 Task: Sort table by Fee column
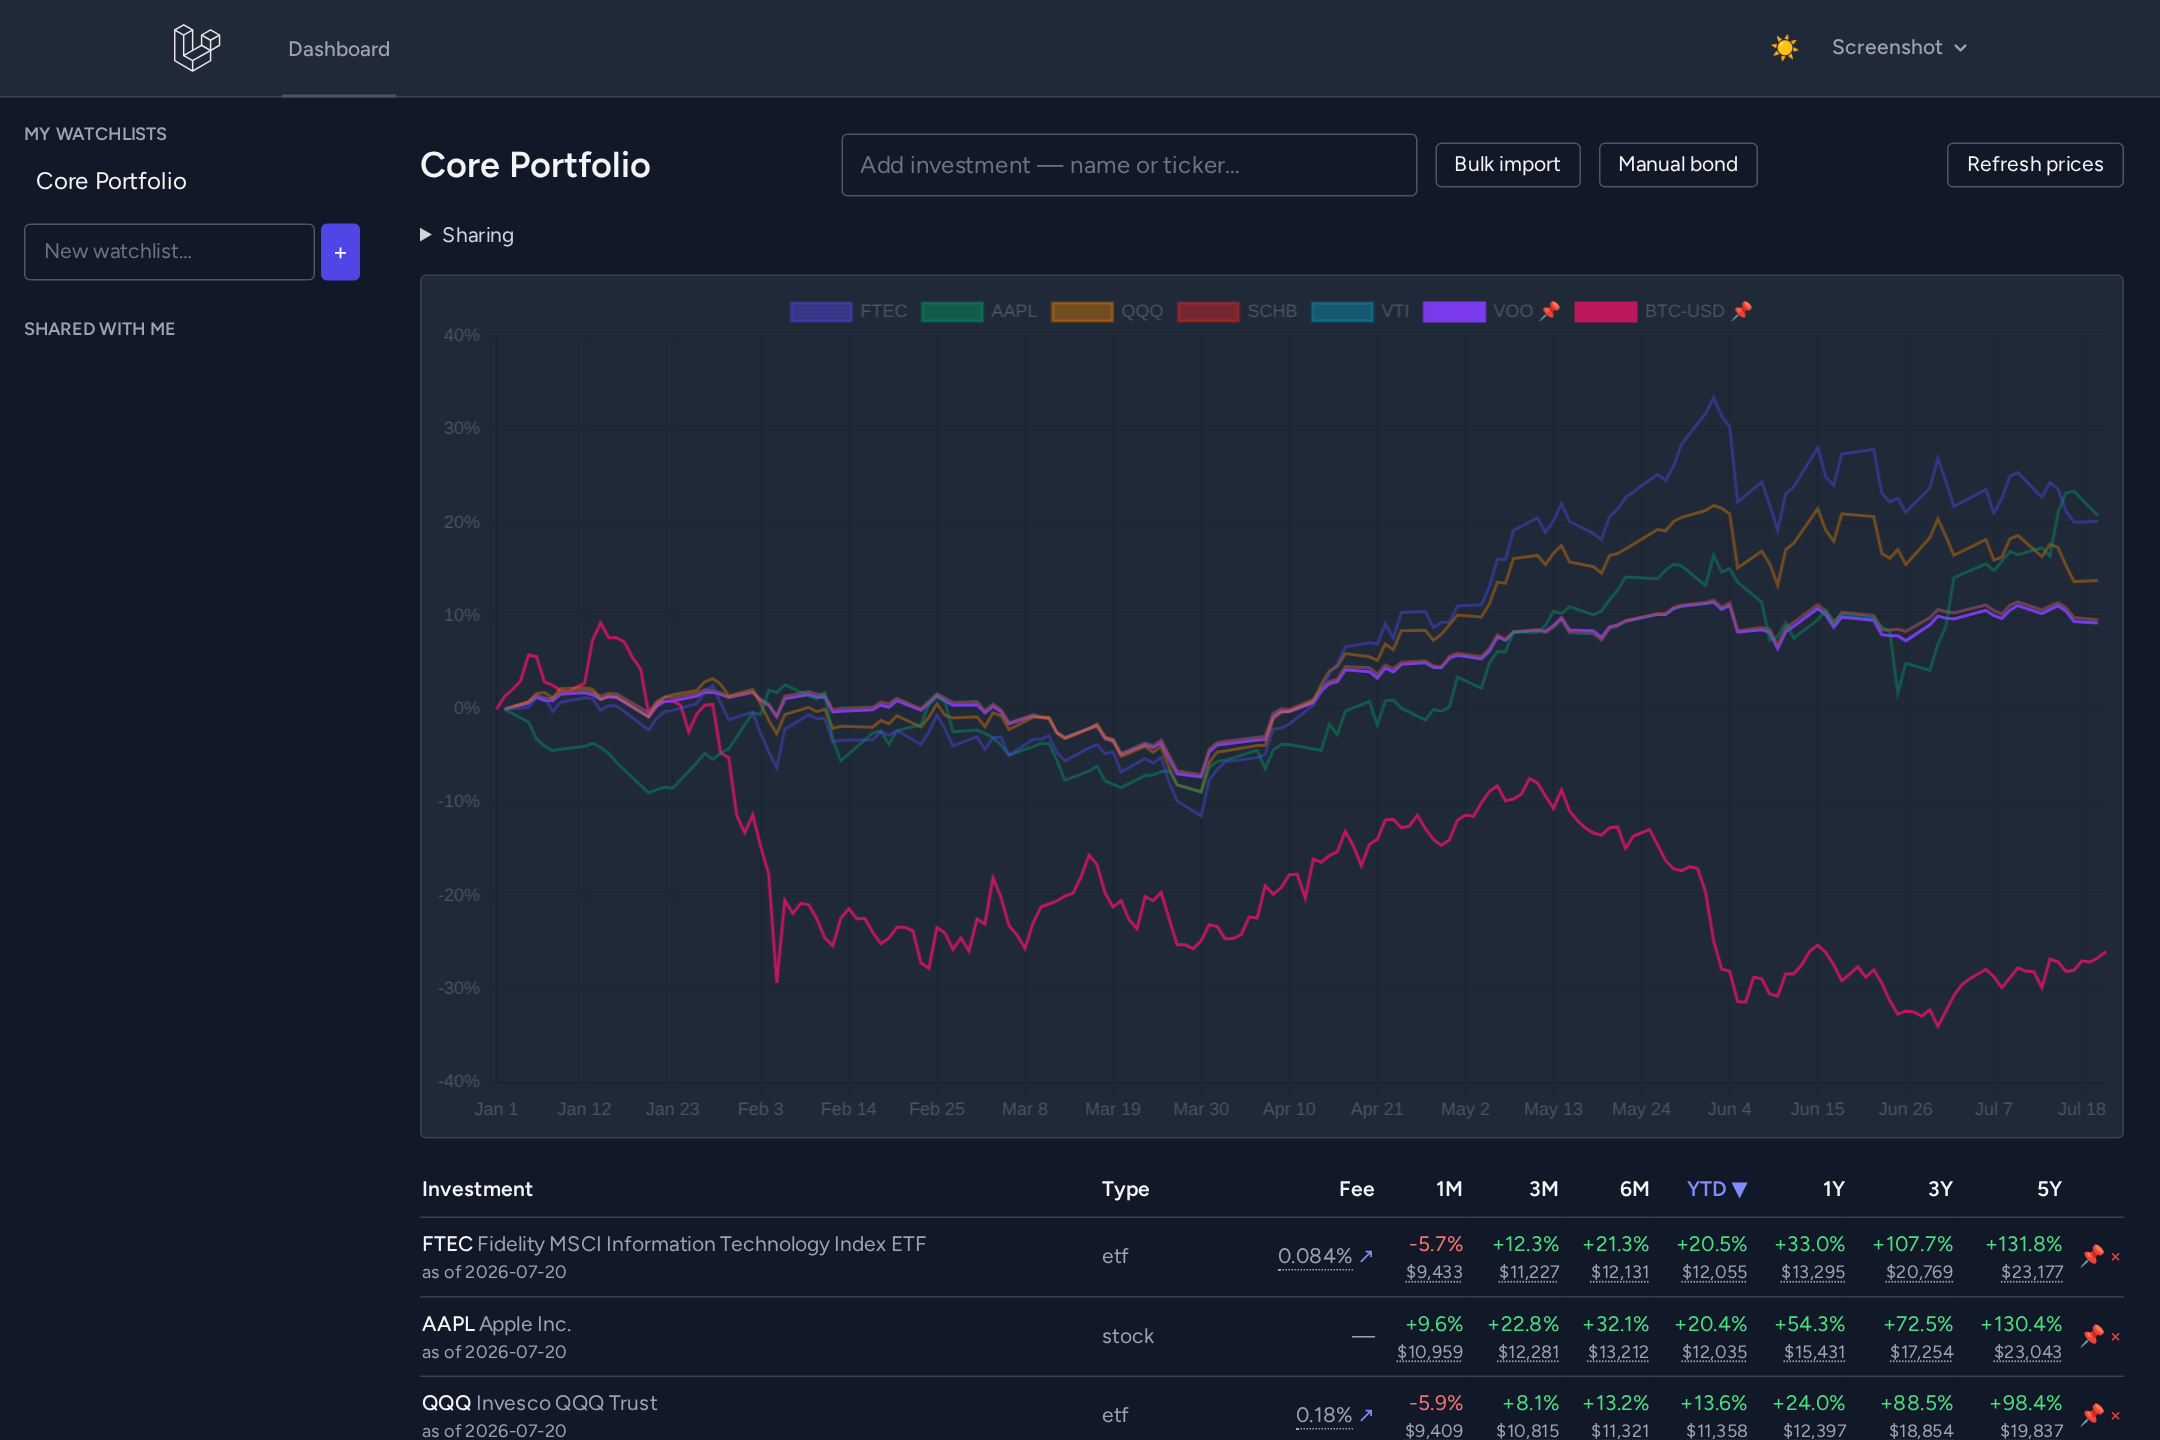[x=1356, y=1189]
